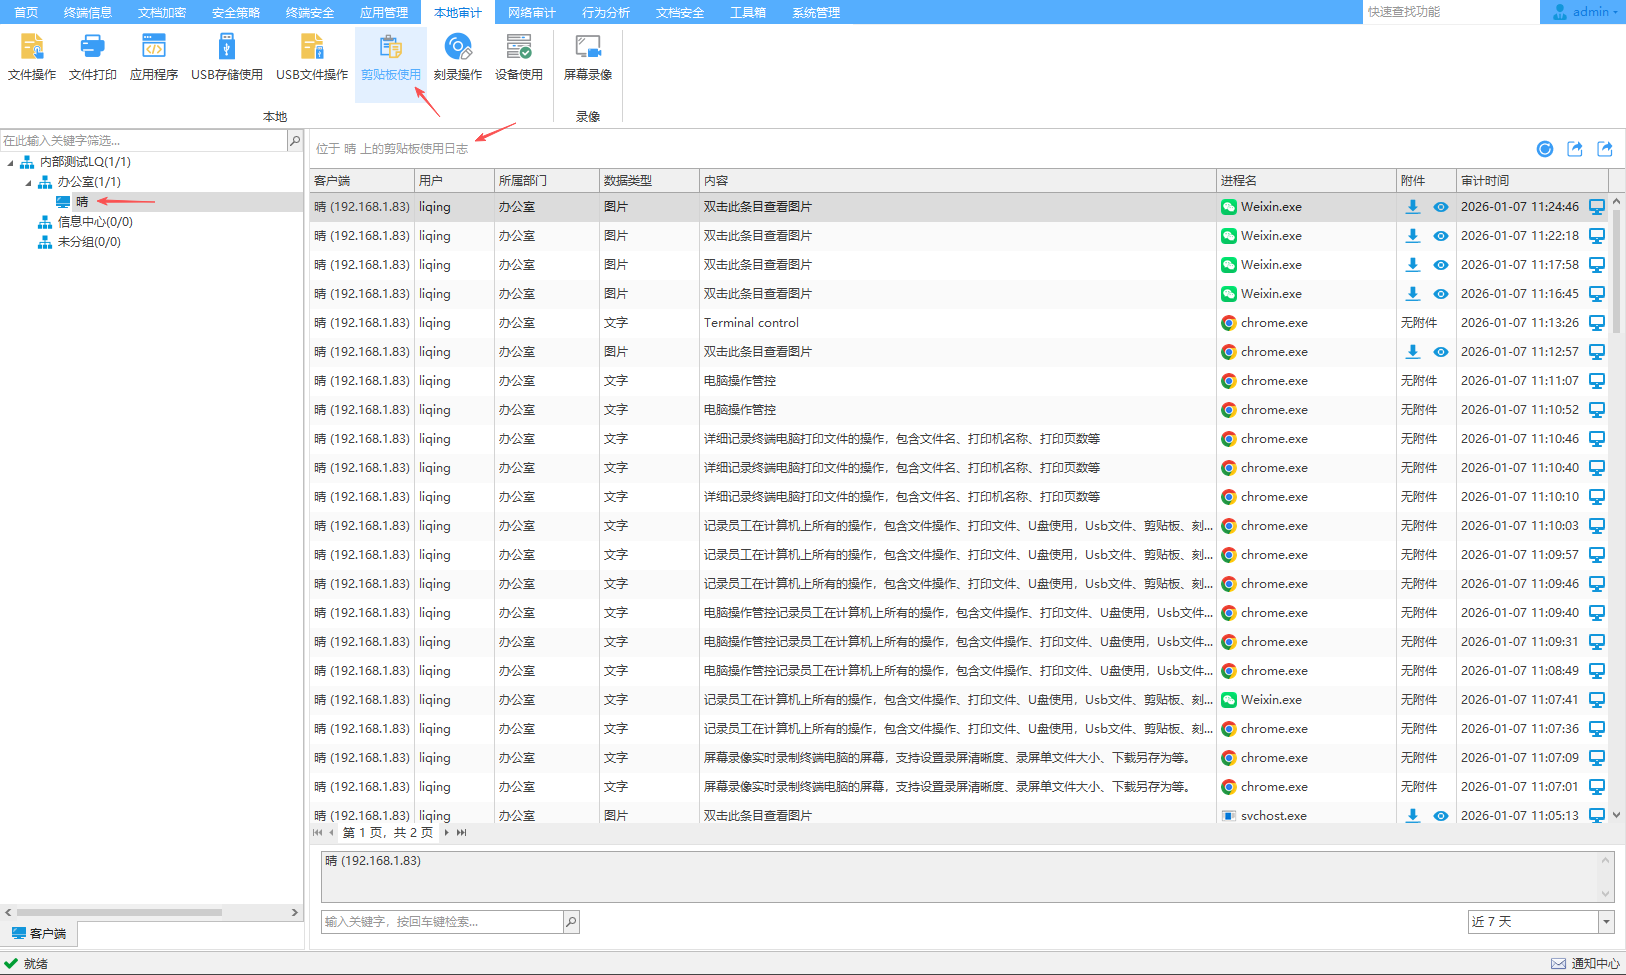This screenshot has width=1626, height=975.
Task: Toggle eye preview for 11:16:45 record
Action: [x=1440, y=294]
